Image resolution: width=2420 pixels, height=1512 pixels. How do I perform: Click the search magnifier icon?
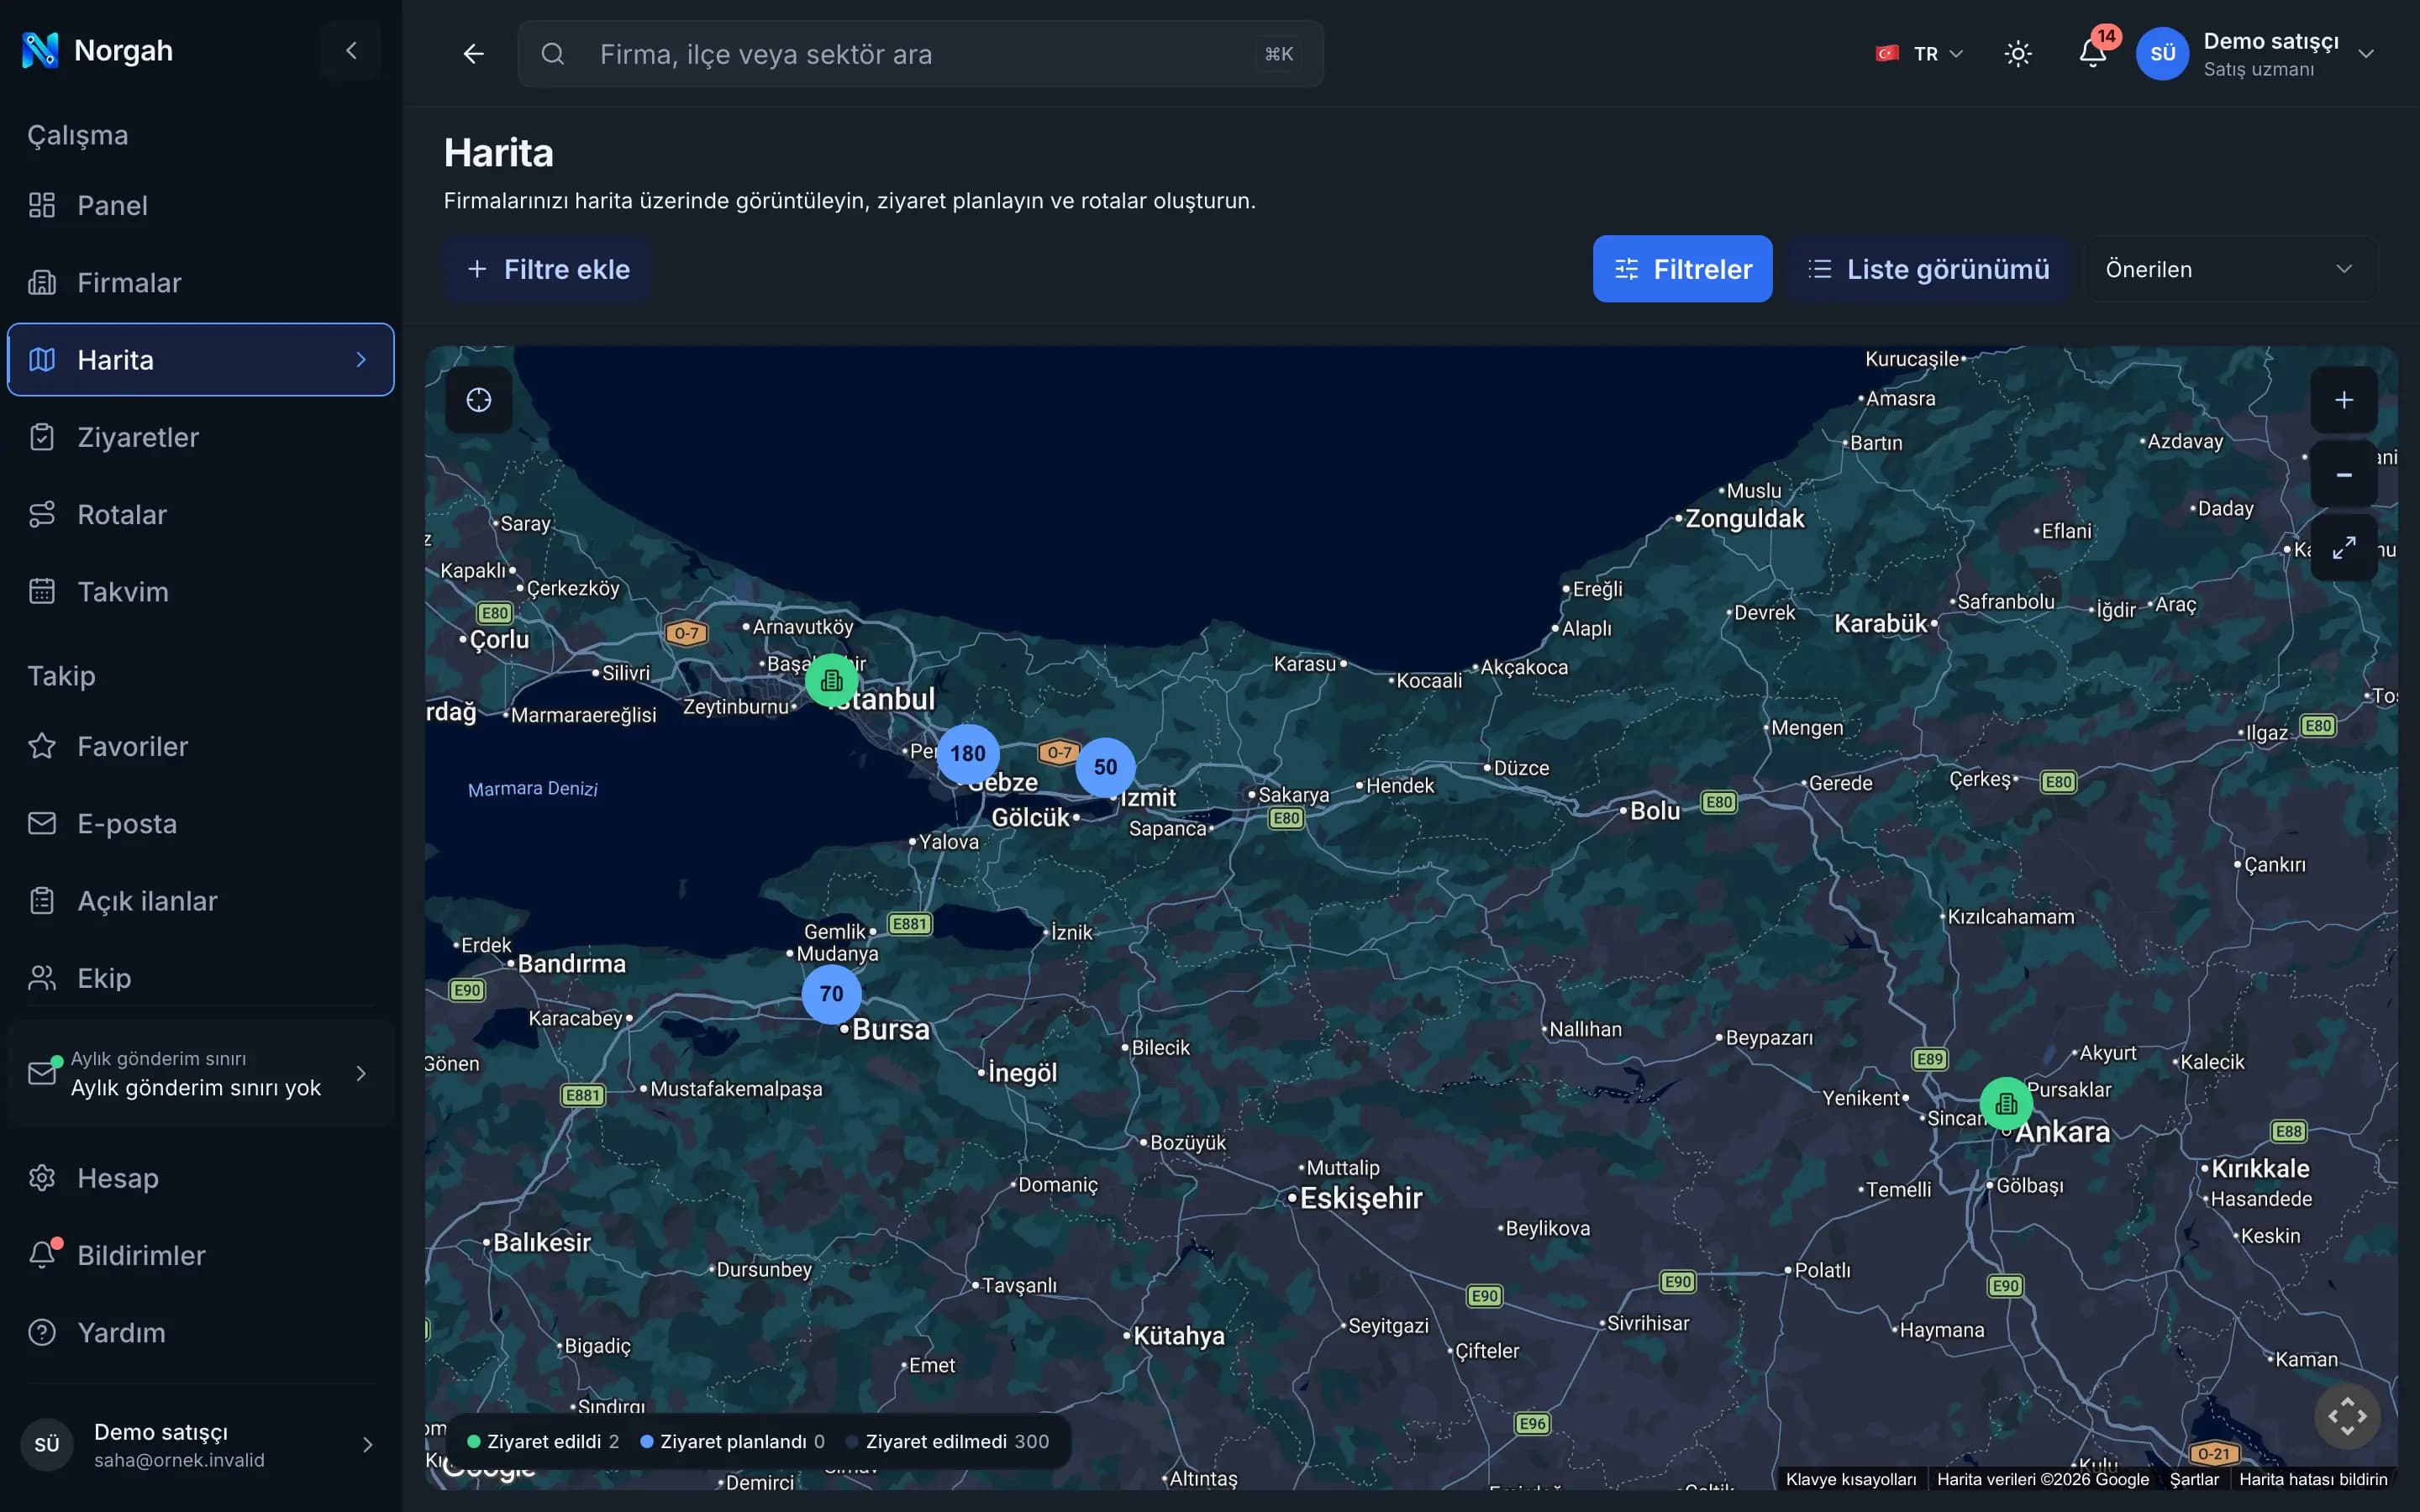pos(552,54)
